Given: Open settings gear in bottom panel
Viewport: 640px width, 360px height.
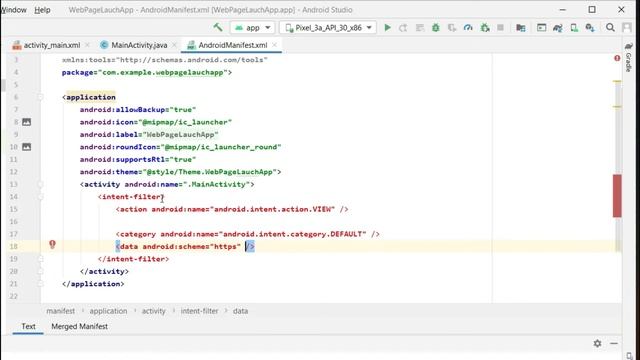Looking at the screenshot, I should tap(598, 343).
